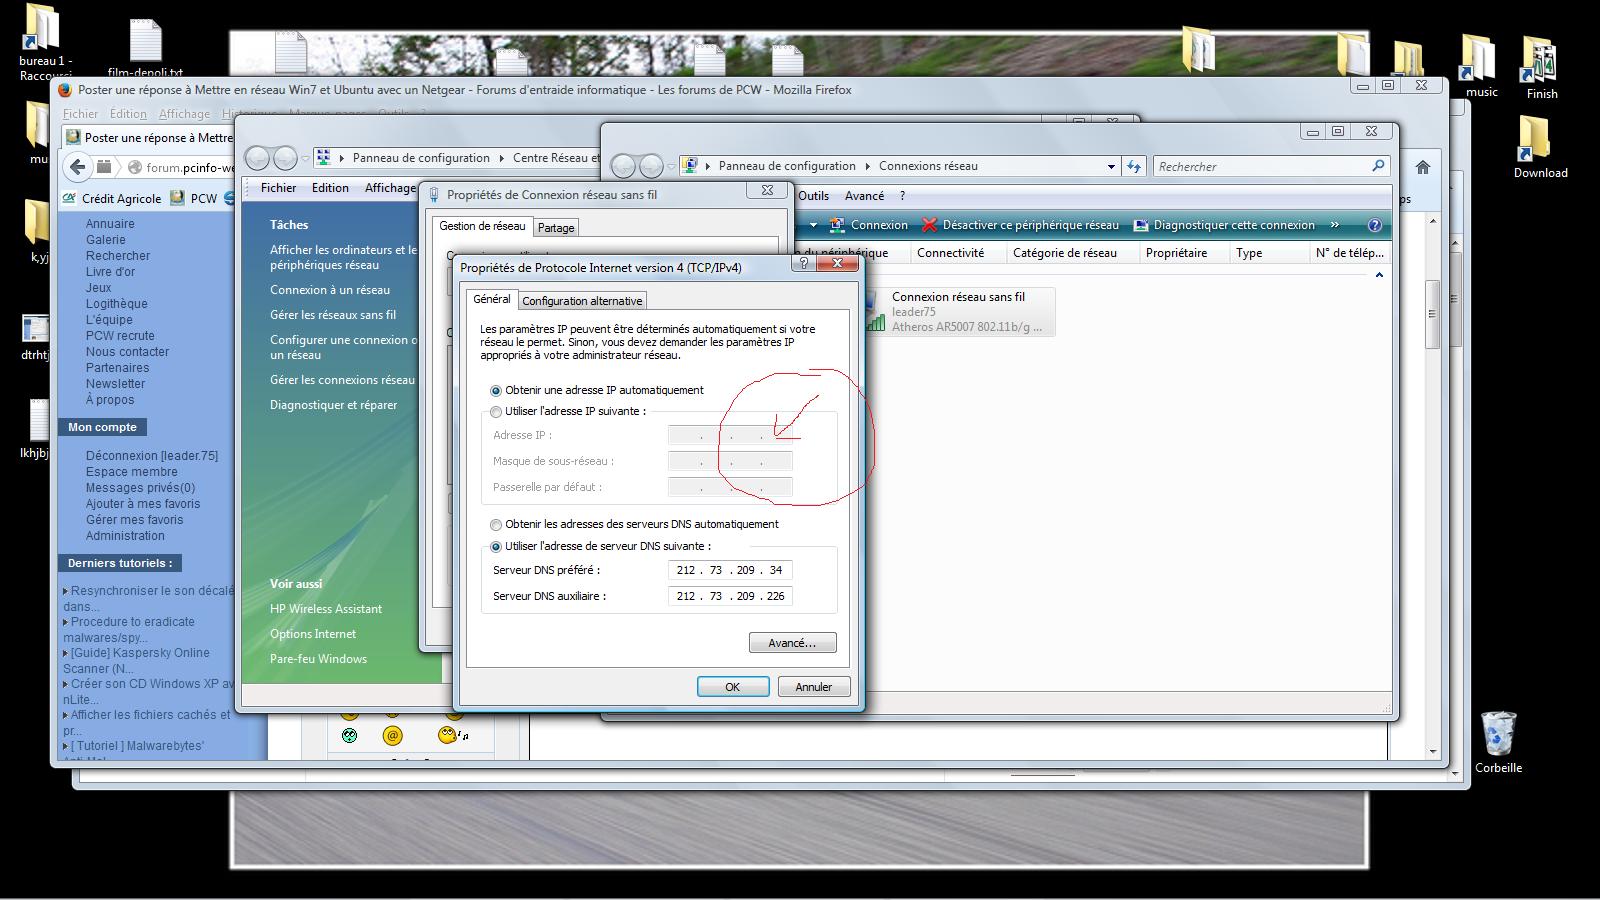Click the Firefox page vertical scrollbar down arrow

coord(1432,751)
